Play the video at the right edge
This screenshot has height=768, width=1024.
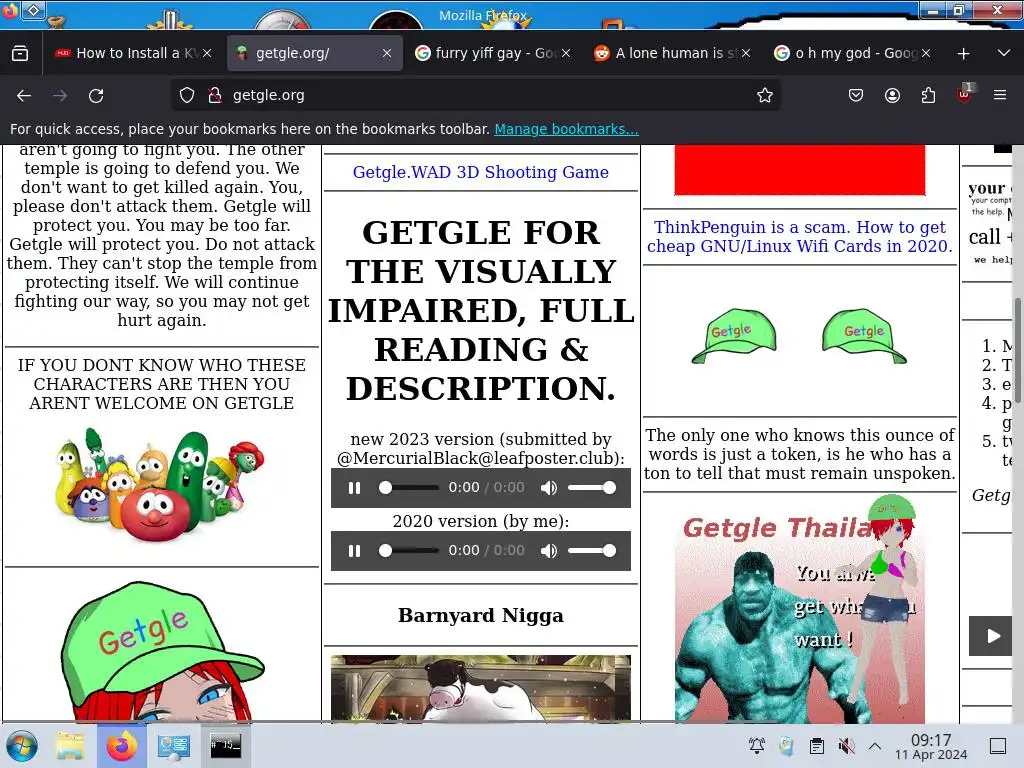point(991,636)
